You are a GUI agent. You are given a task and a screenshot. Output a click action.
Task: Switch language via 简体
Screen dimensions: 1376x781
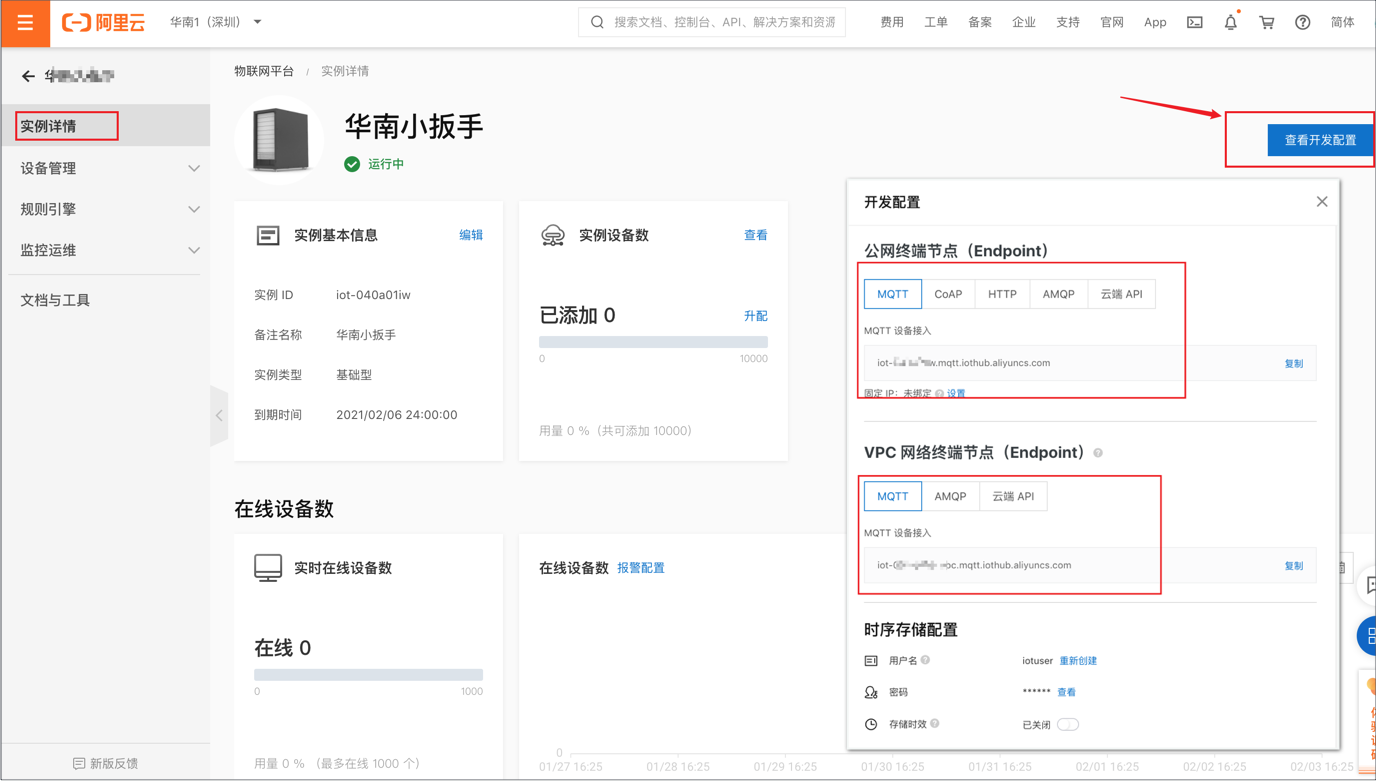coord(1343,22)
